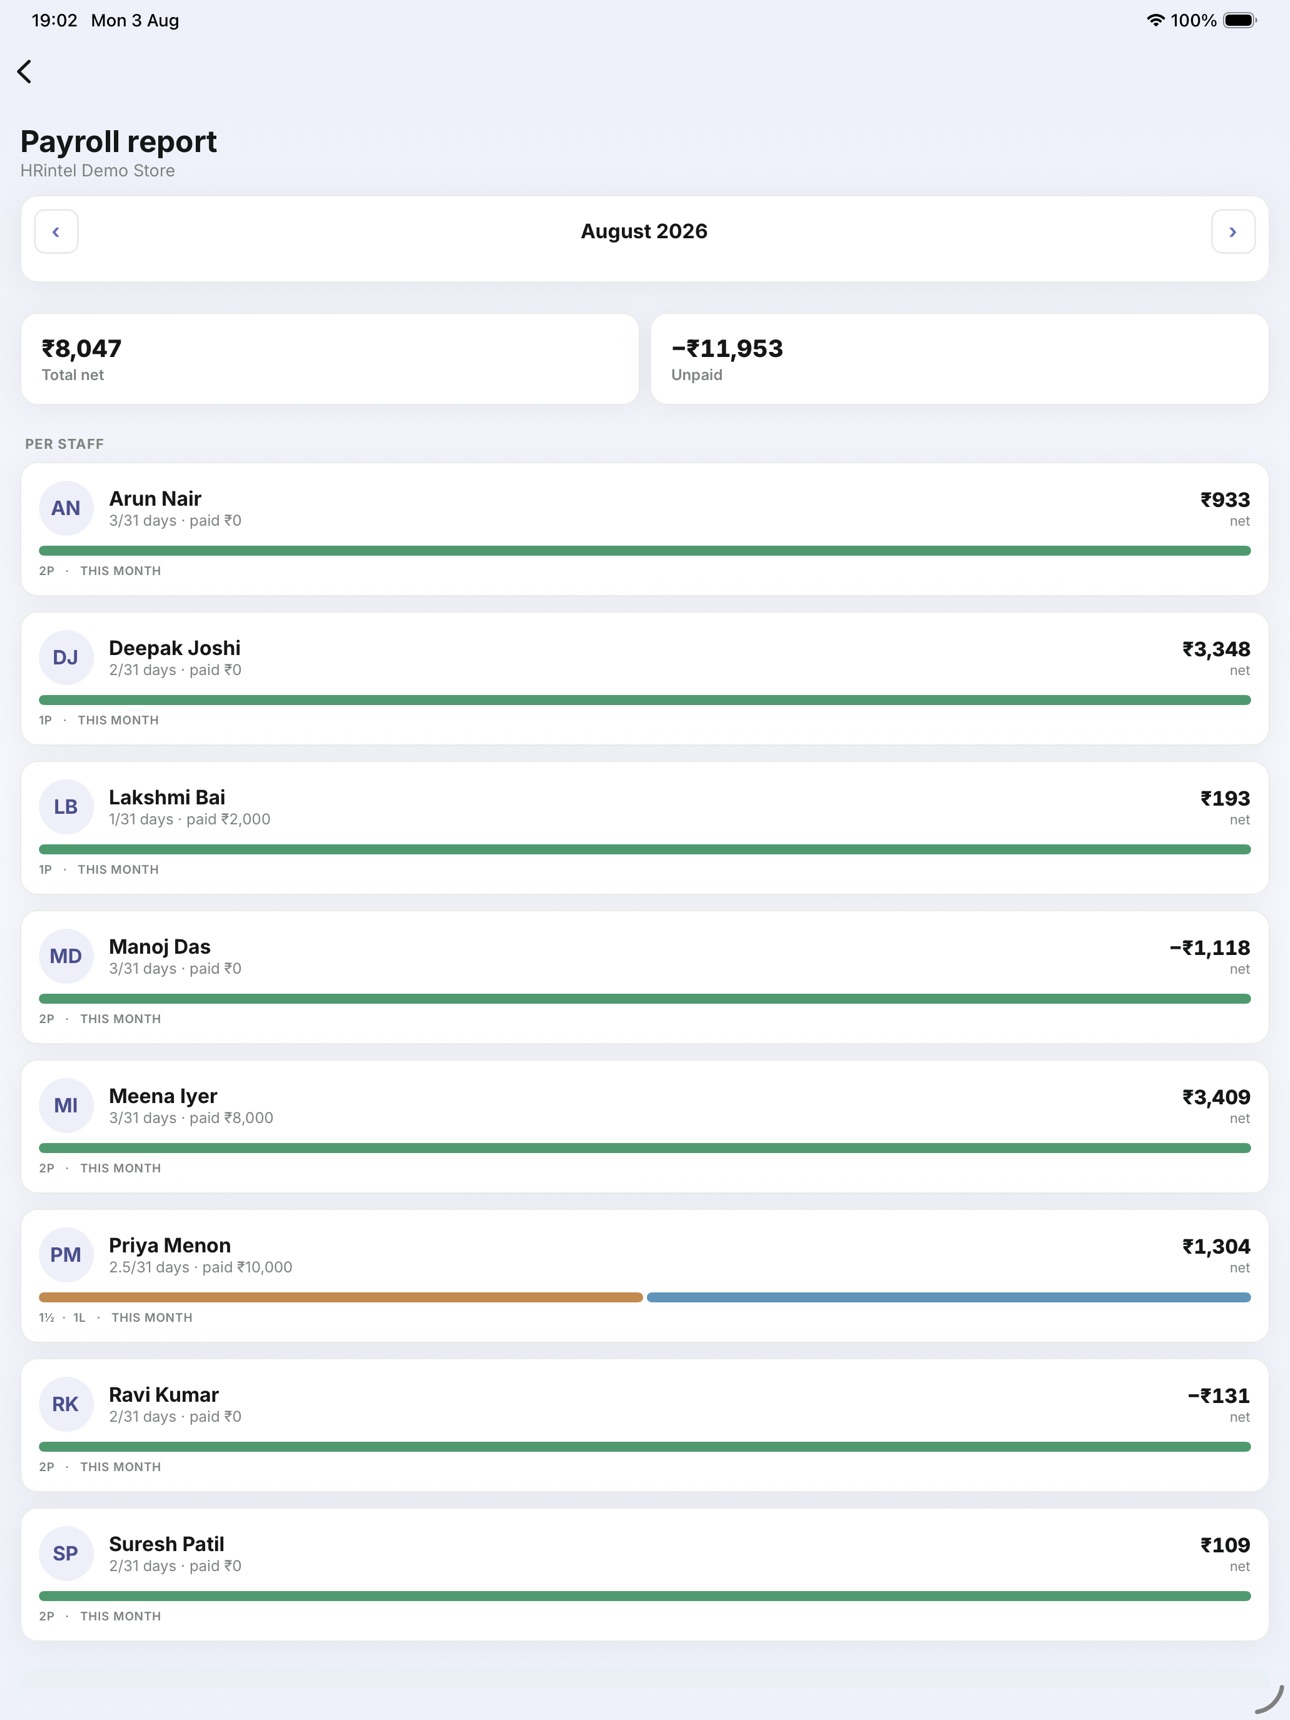Click Priya Menon's '1½ · 1L' attendance summary
Screen dimensions: 1290x1720
(x=62, y=1318)
